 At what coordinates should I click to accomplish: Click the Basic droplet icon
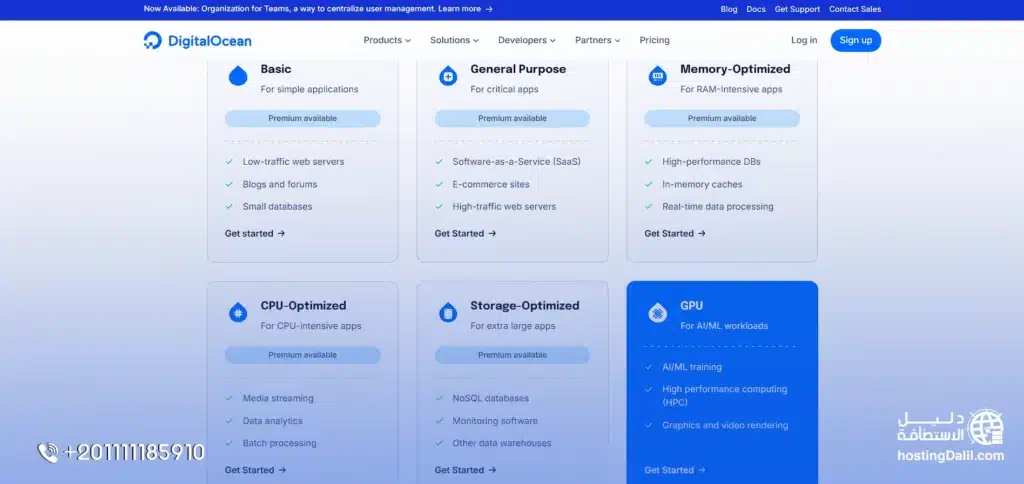(238, 76)
